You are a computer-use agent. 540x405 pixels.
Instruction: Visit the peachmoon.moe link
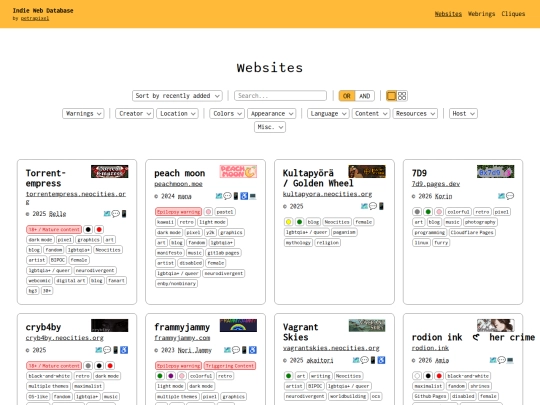coord(178,184)
